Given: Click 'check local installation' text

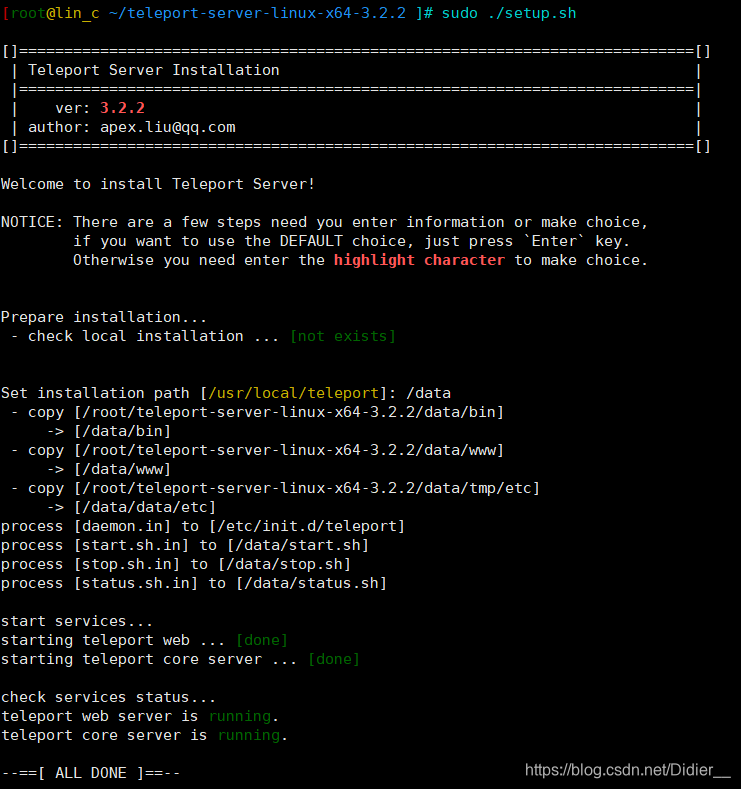Looking at the screenshot, I should [135, 336].
